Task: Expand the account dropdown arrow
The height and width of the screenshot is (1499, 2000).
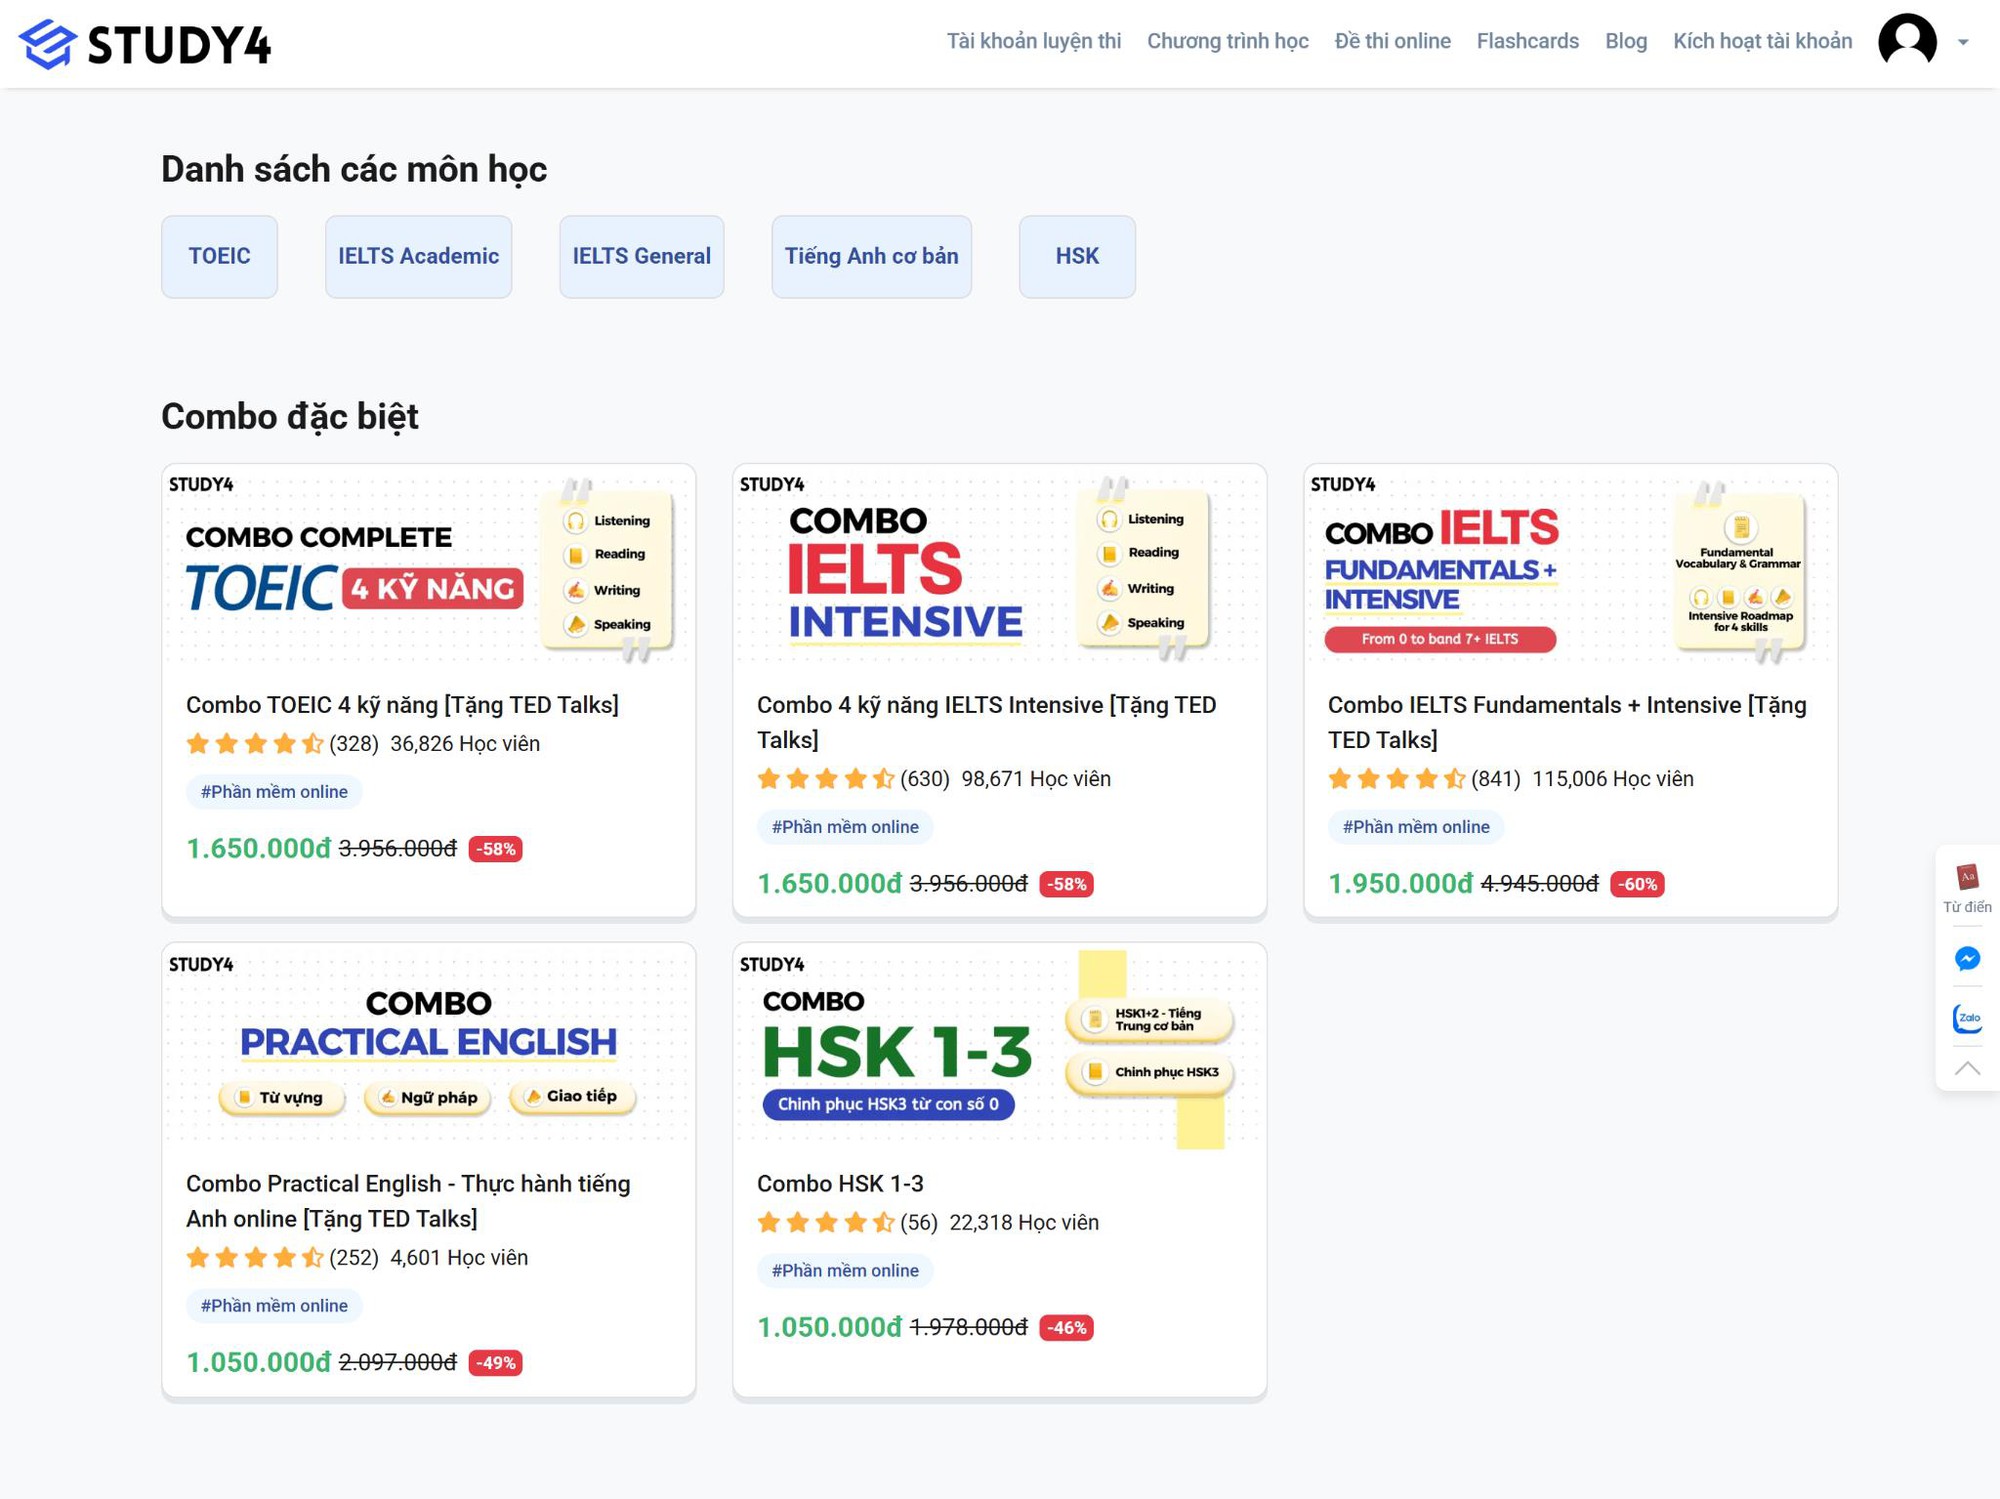Action: tap(1962, 43)
